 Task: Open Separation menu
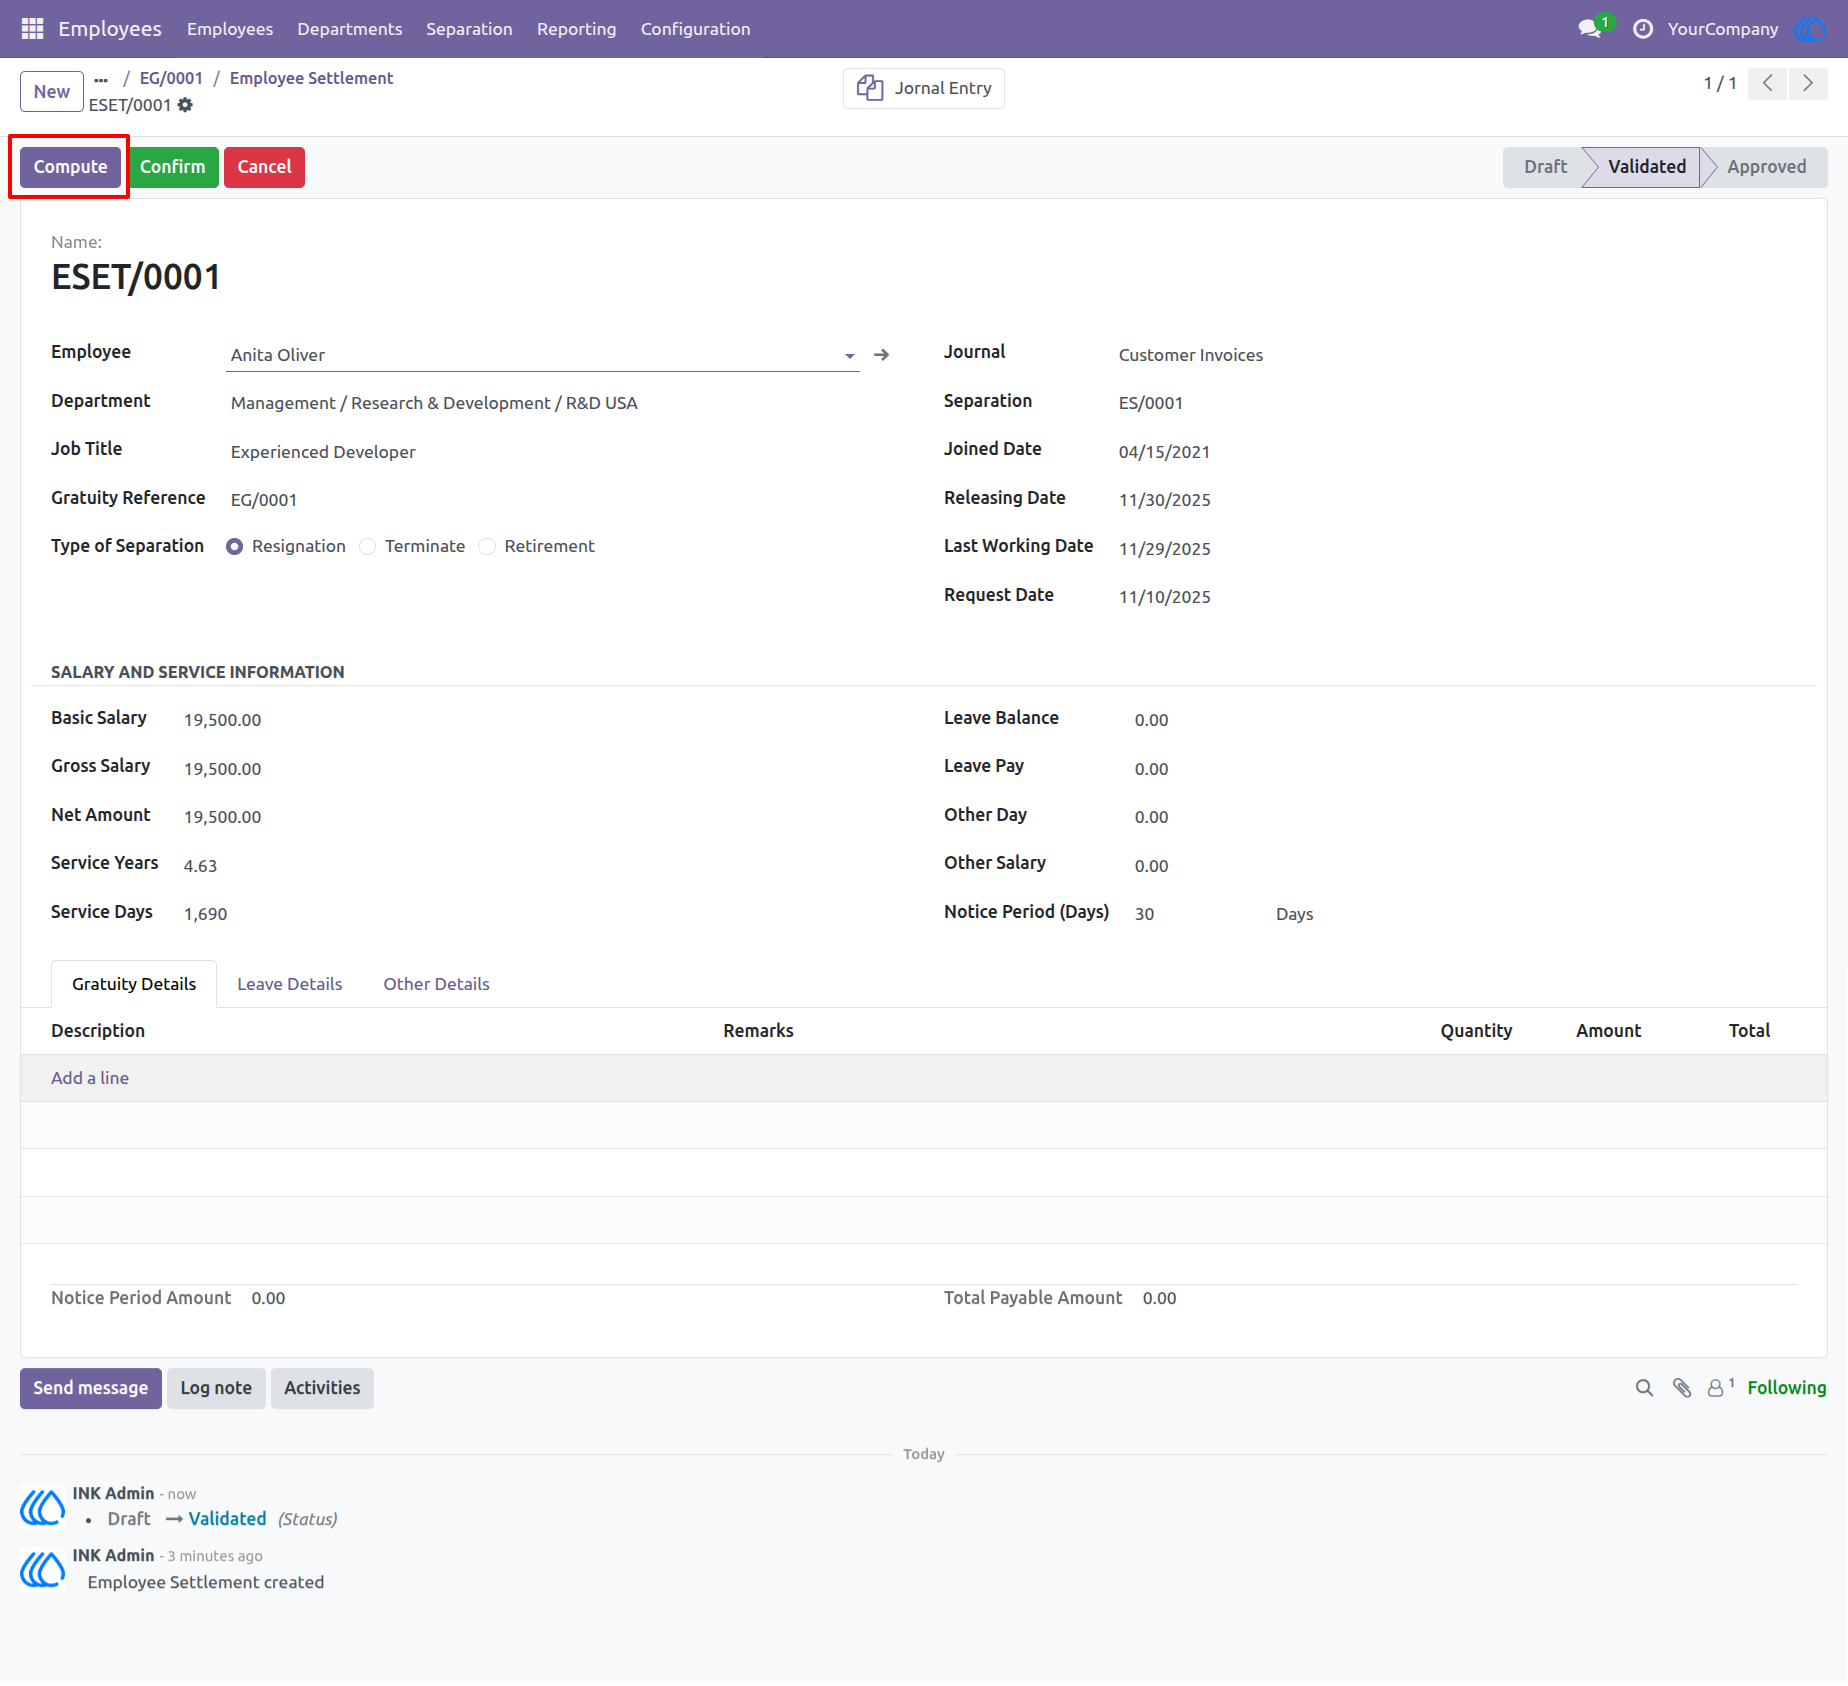coord(469,29)
